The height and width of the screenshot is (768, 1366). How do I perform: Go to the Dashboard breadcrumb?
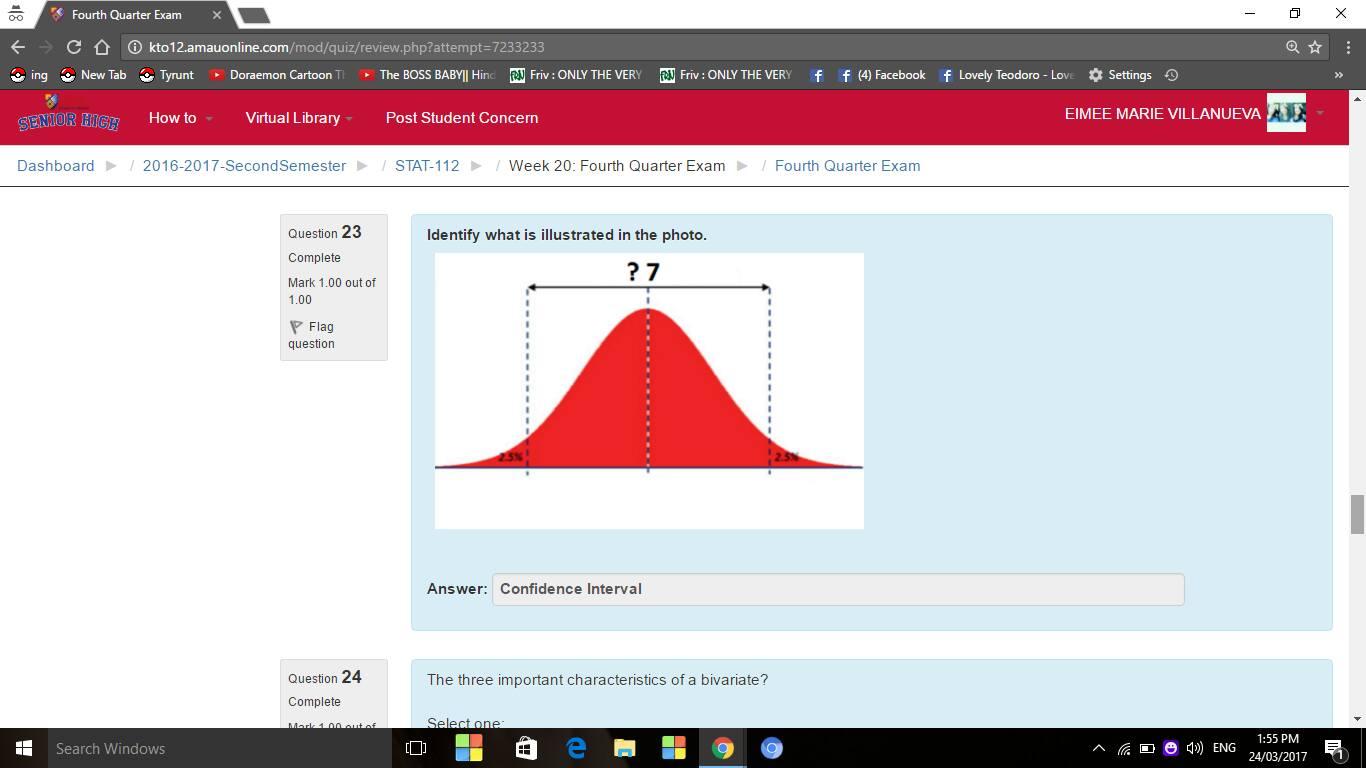pos(56,166)
